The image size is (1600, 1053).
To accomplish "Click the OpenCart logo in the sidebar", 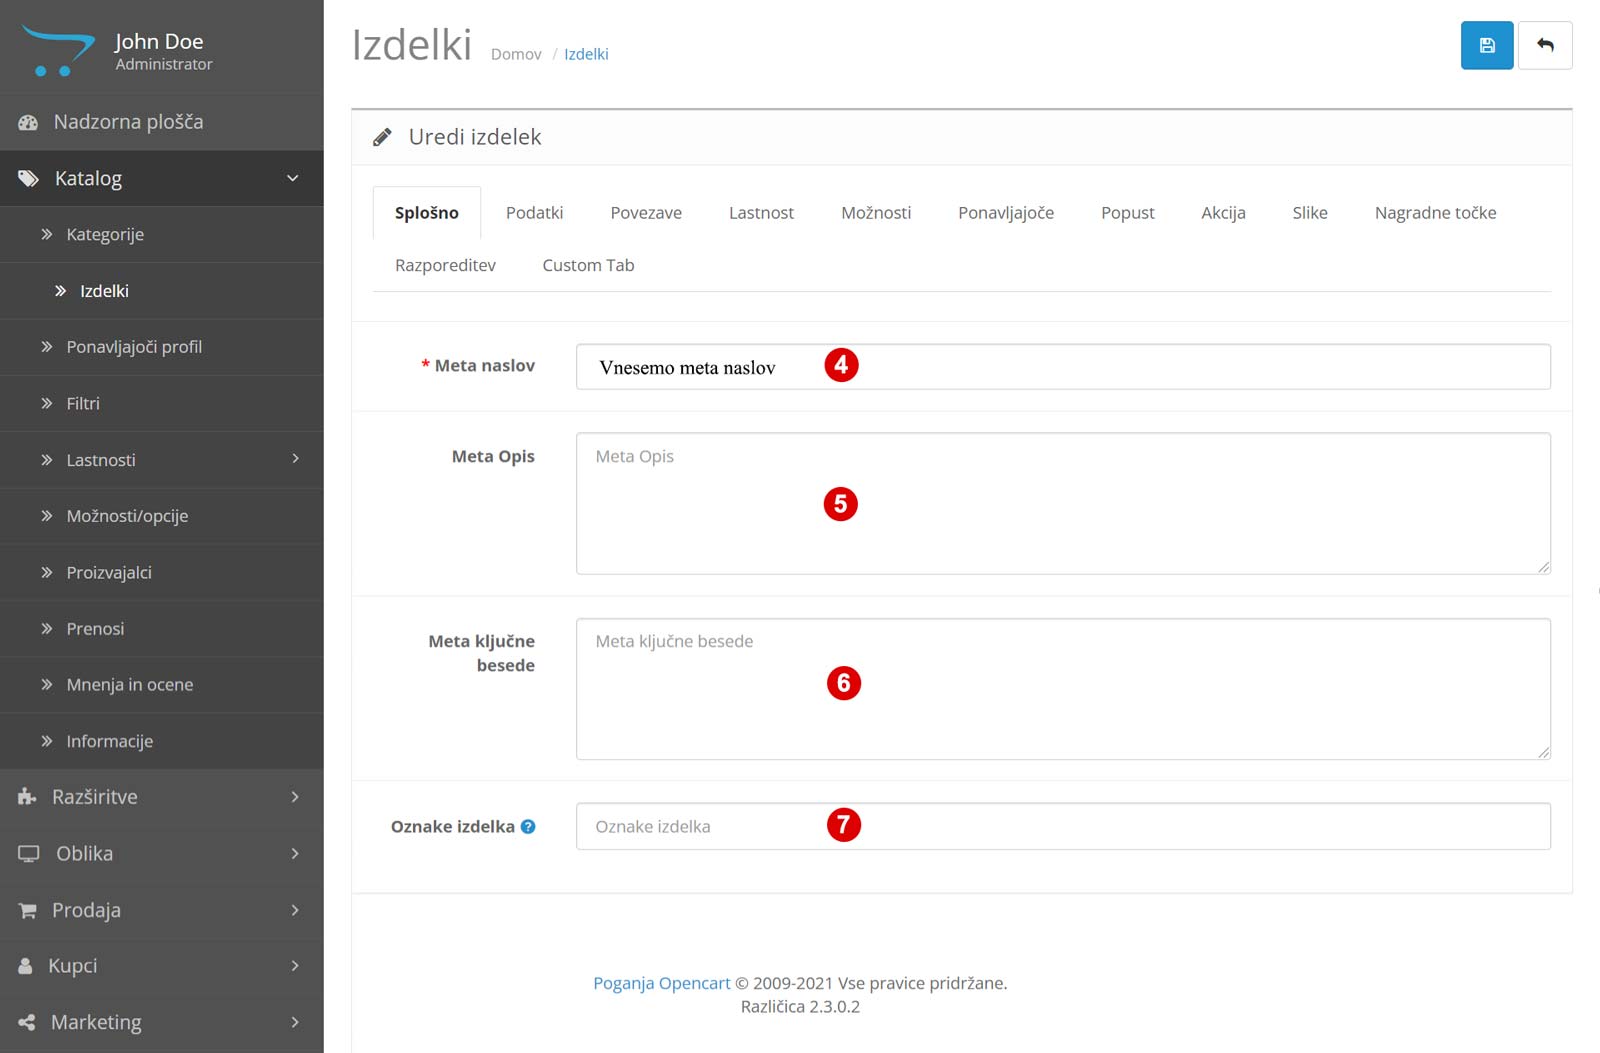I will tap(57, 46).
